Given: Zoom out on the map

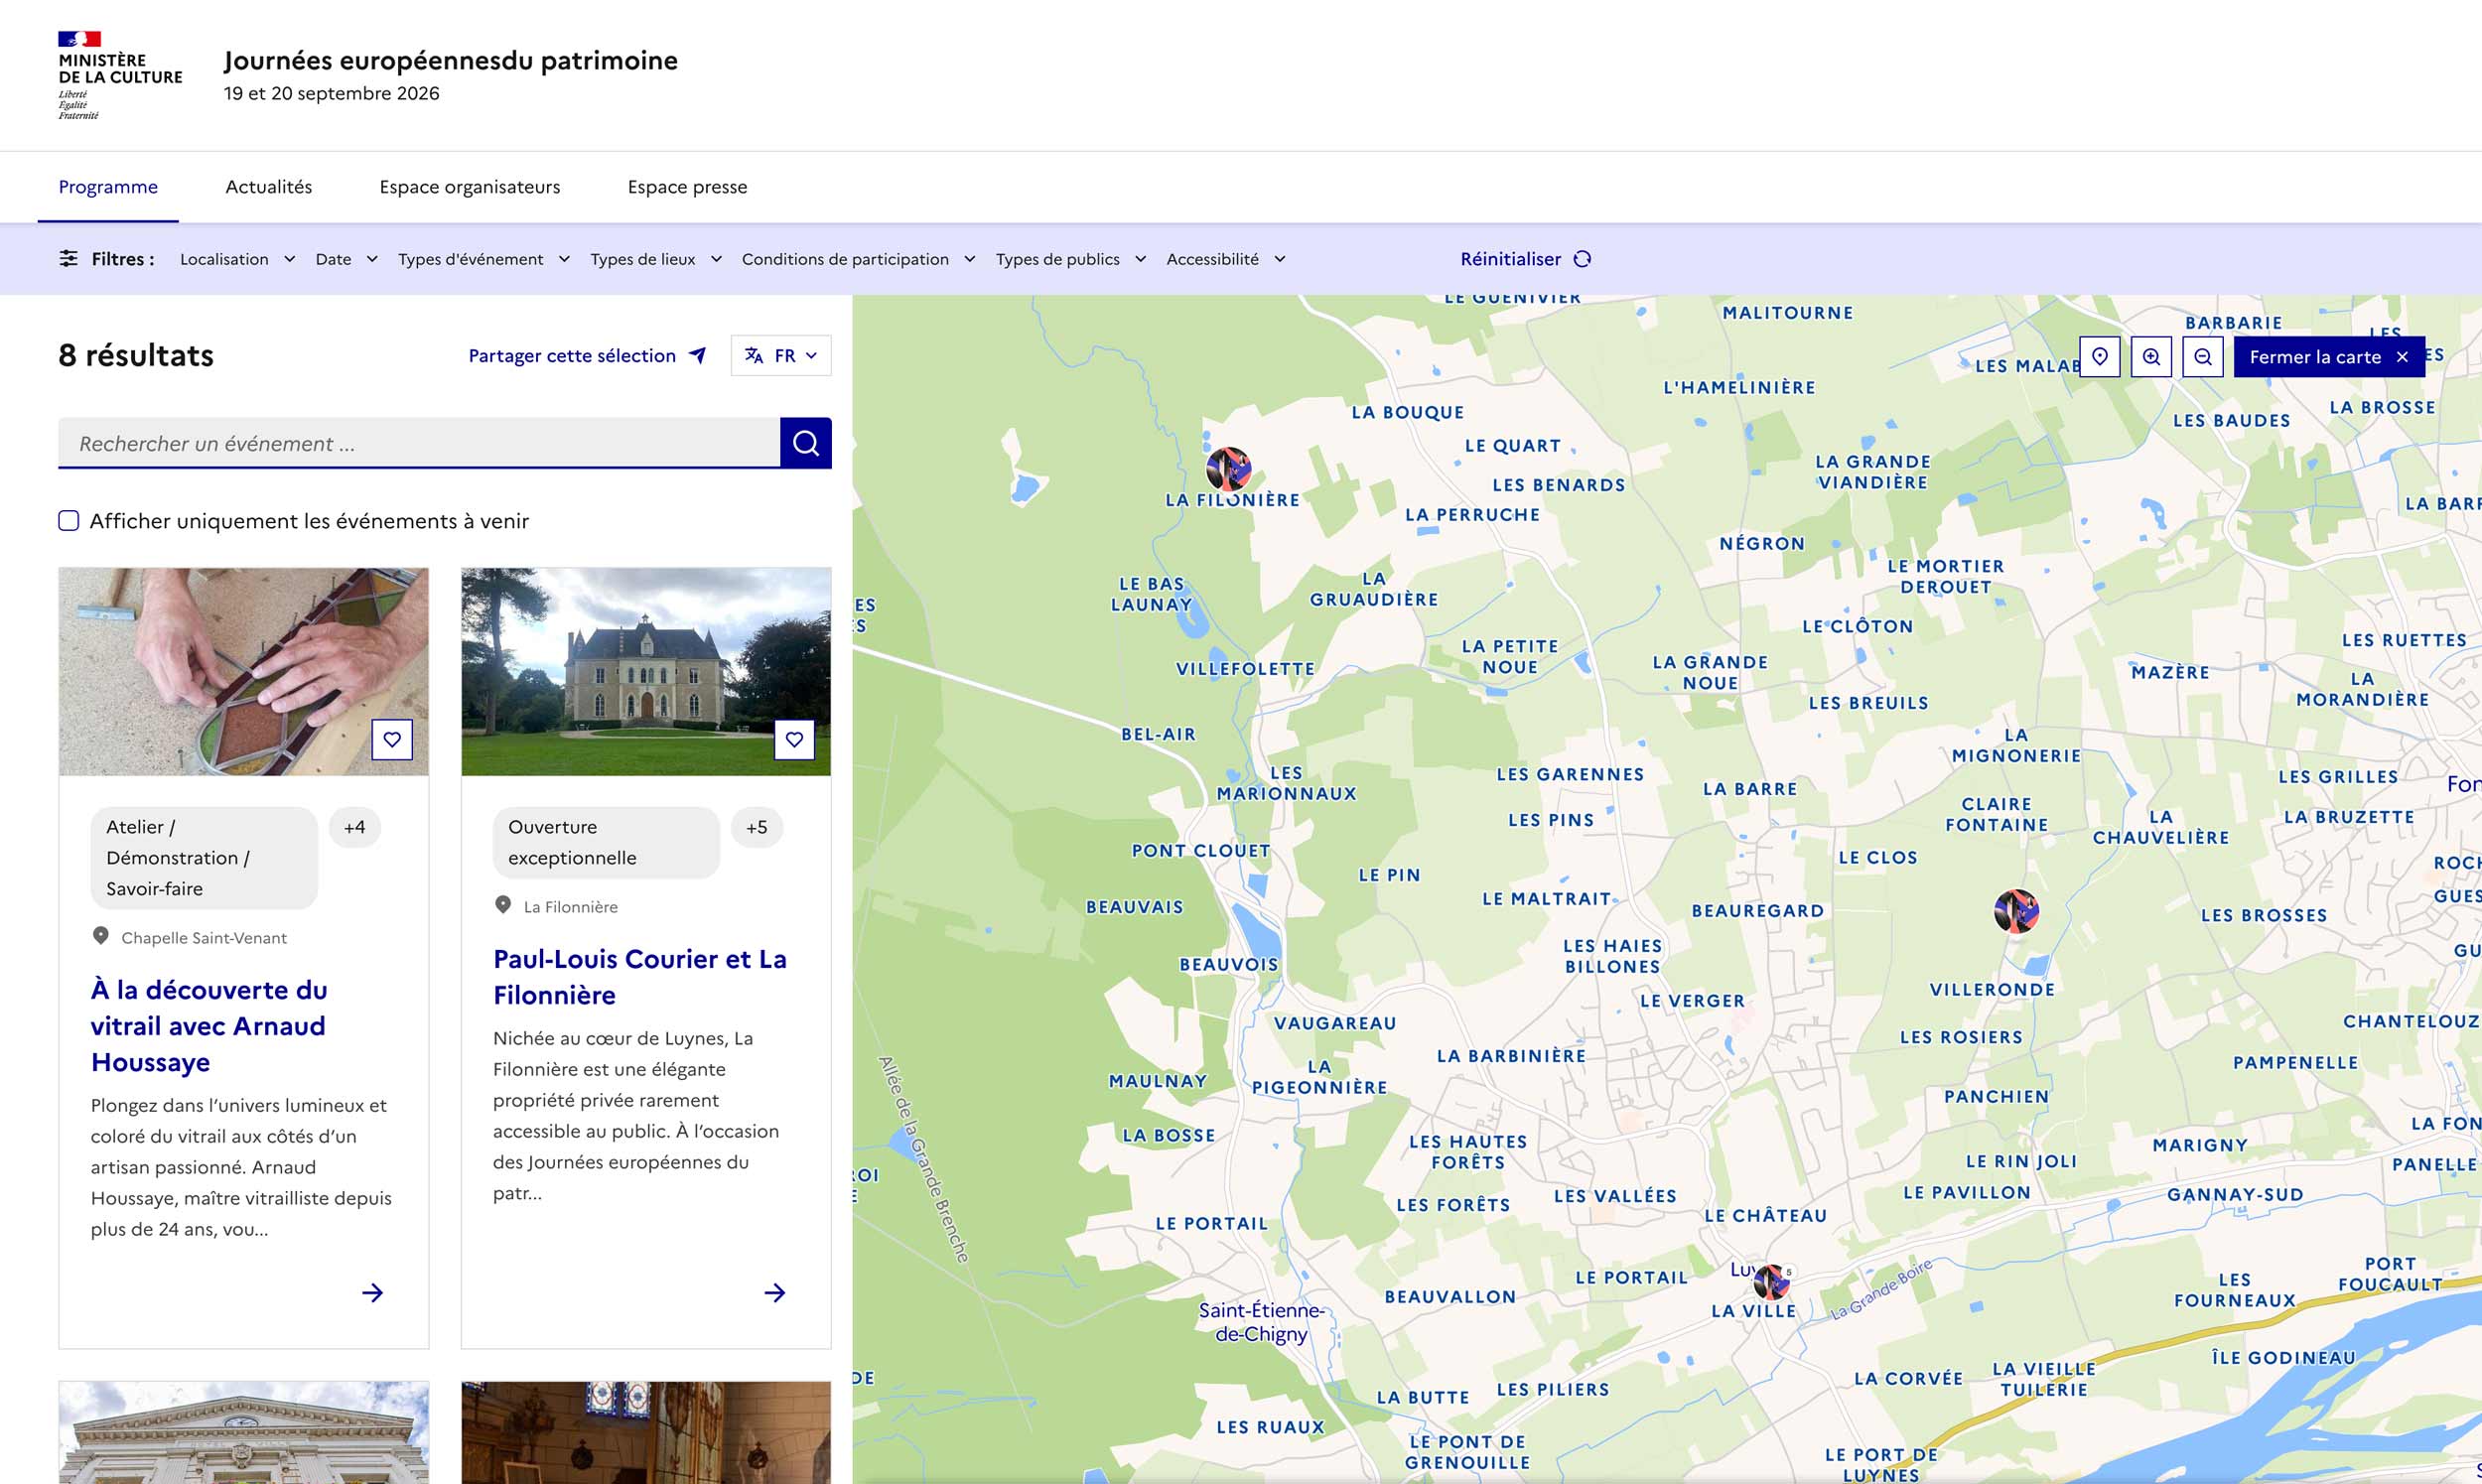Looking at the screenshot, I should (2203, 357).
